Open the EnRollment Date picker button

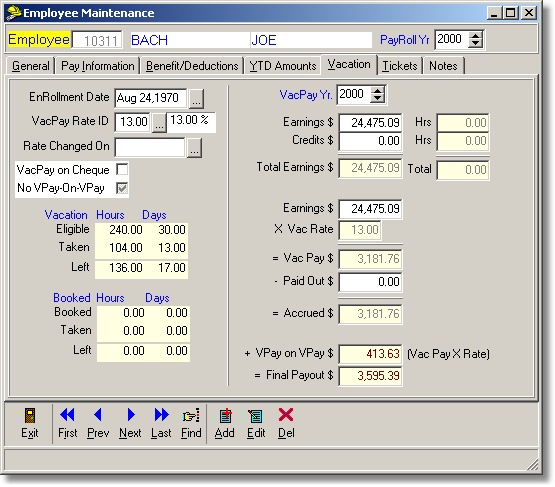click(196, 98)
